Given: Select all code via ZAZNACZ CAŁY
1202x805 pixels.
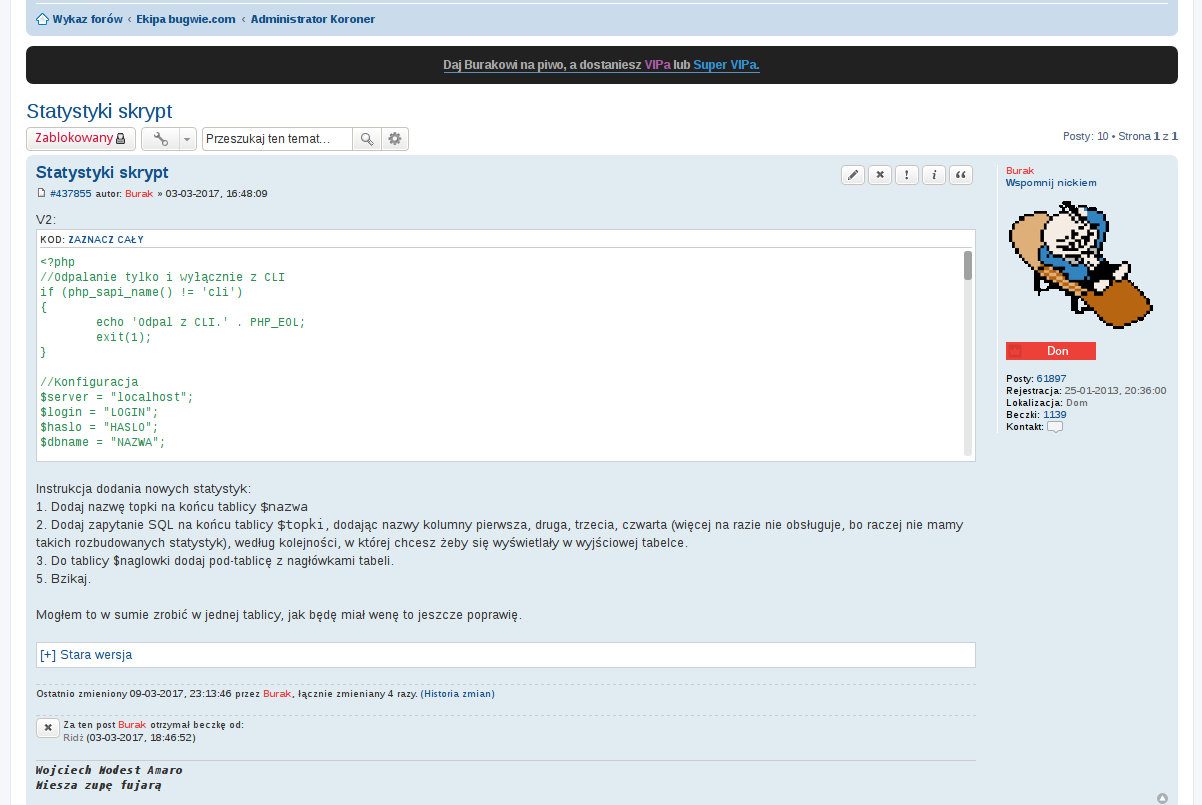Looking at the screenshot, I should pos(106,240).
